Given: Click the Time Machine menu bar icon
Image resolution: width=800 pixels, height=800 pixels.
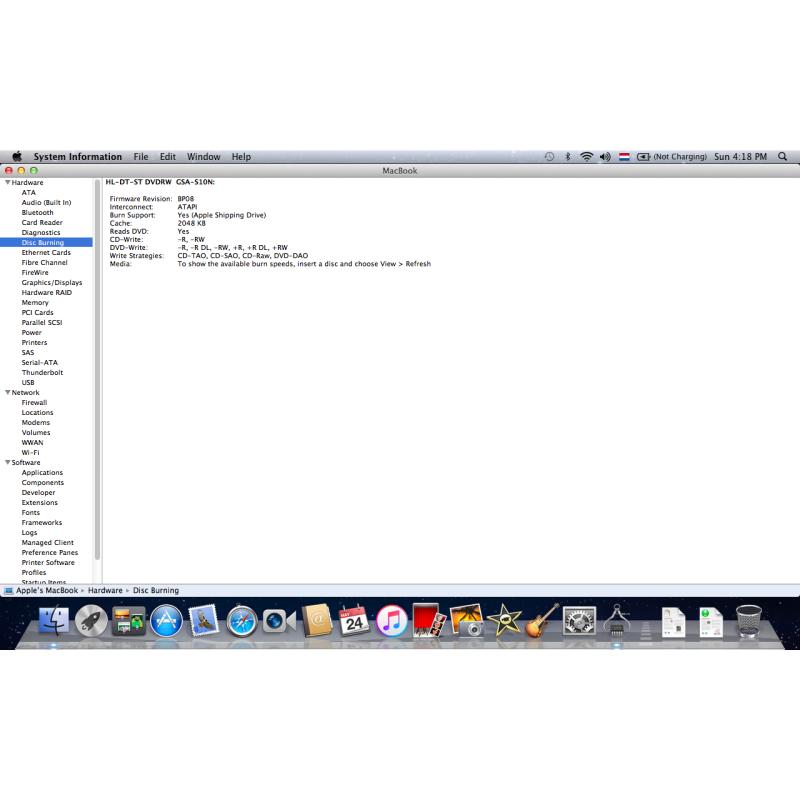Looking at the screenshot, I should coord(549,157).
